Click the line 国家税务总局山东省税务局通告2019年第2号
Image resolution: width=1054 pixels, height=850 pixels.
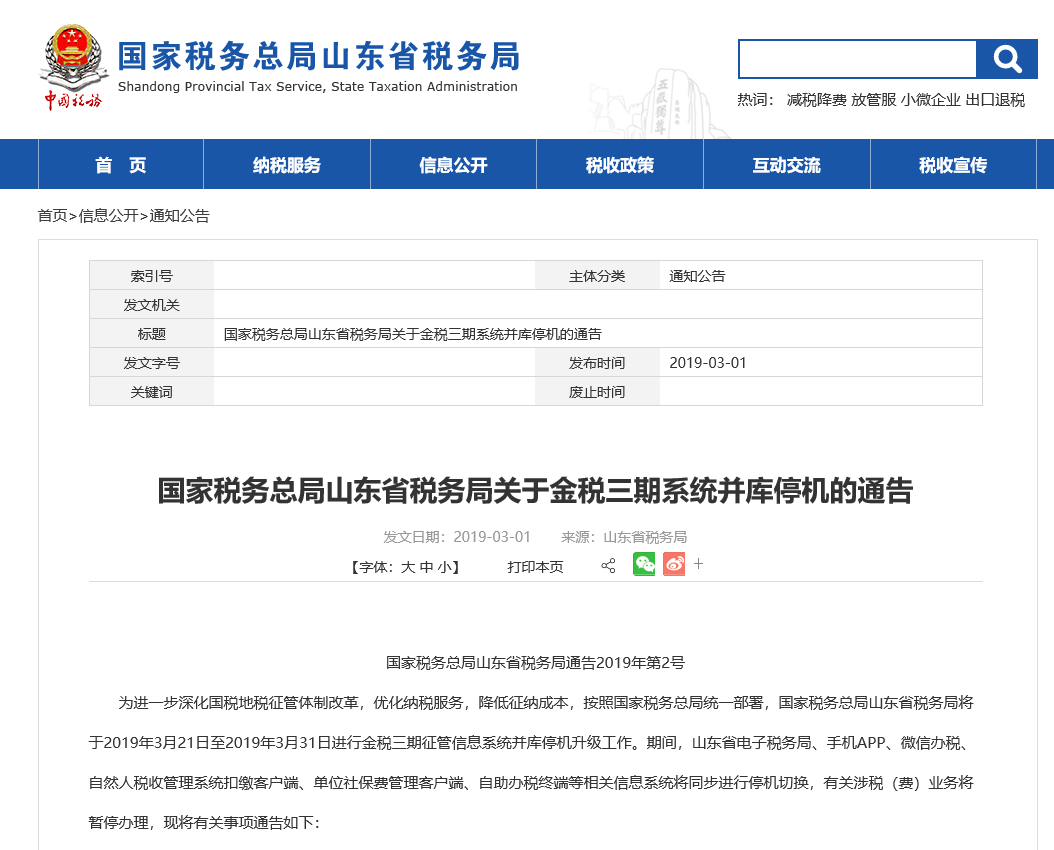coord(535,663)
